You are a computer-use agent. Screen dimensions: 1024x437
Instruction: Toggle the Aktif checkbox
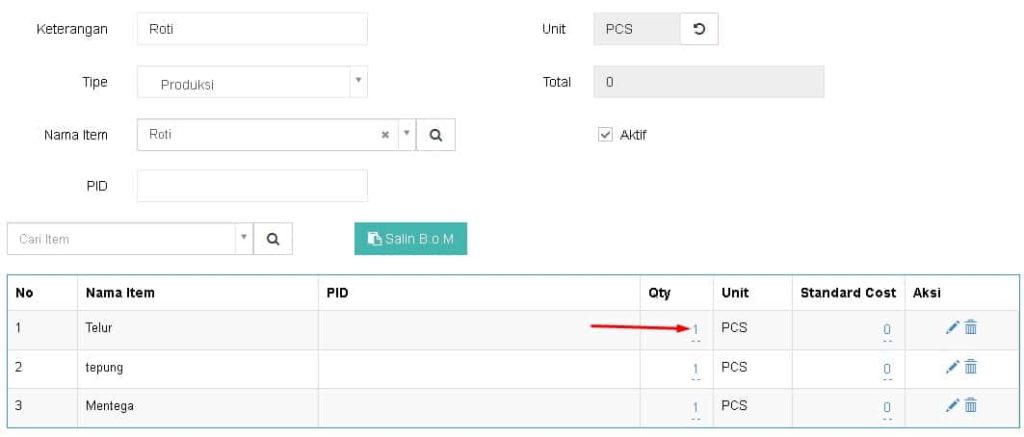click(604, 135)
